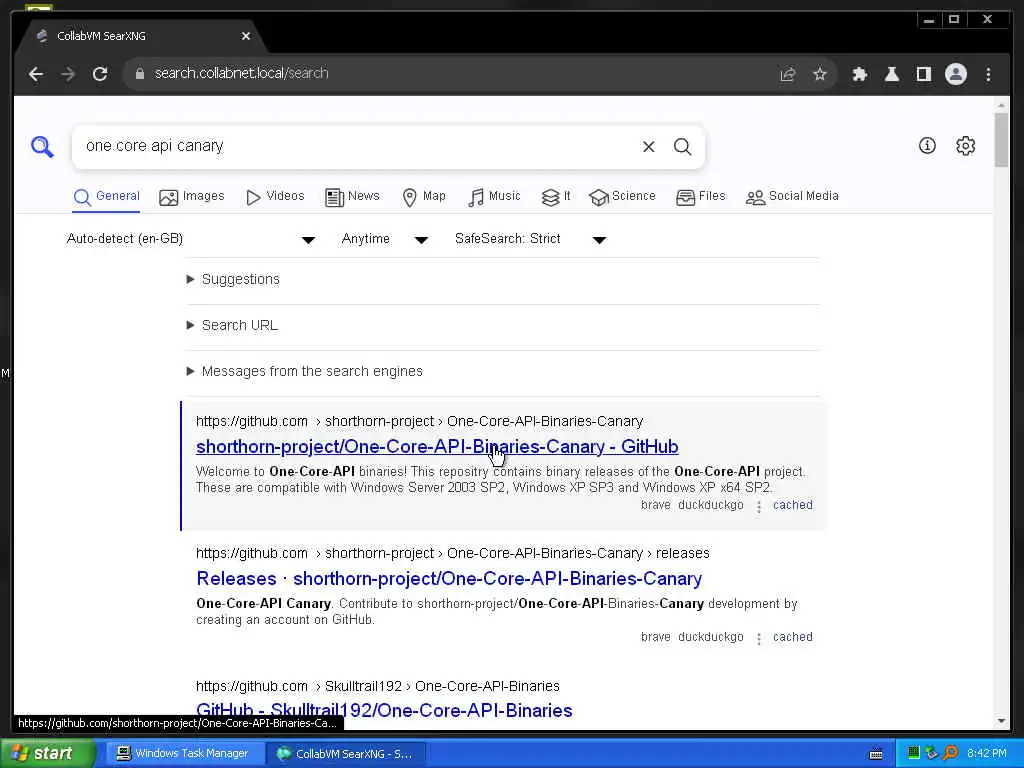This screenshot has height=768, width=1024.
Task: Click scrollbar down arrow
Action: pyautogui.click(x=1001, y=721)
